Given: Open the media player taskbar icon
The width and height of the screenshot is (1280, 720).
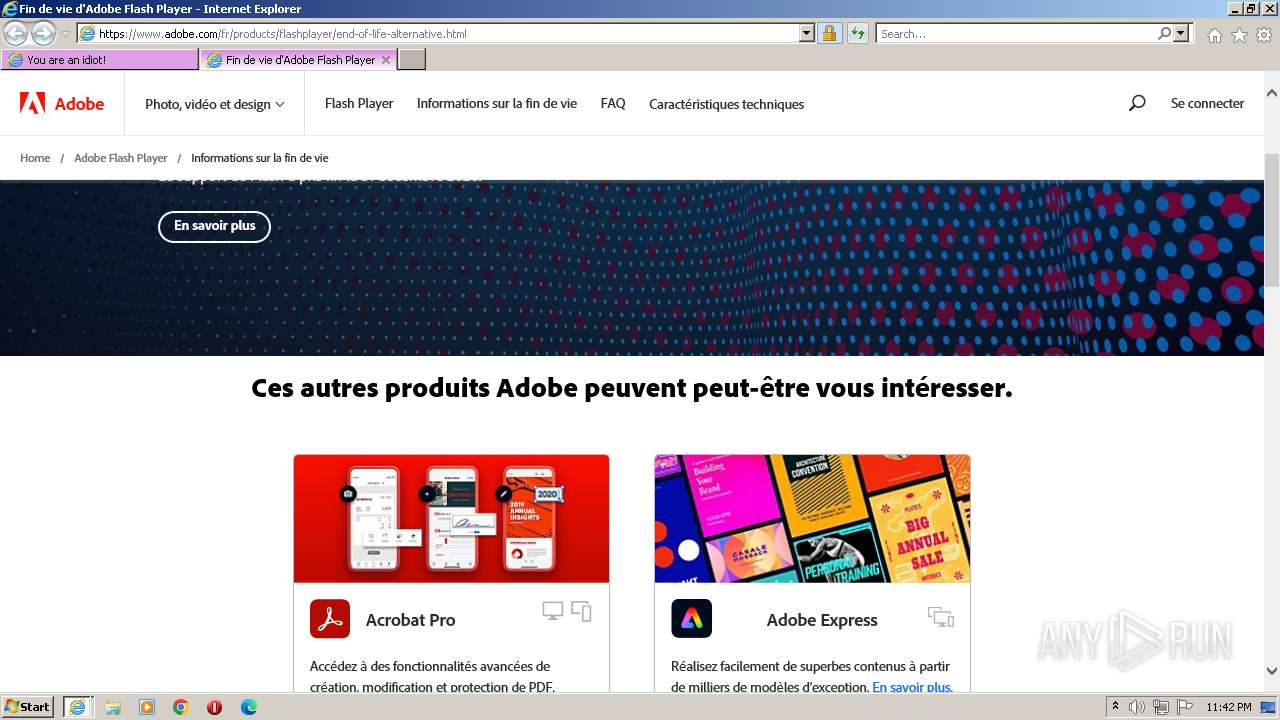Looking at the screenshot, I should (x=147, y=707).
